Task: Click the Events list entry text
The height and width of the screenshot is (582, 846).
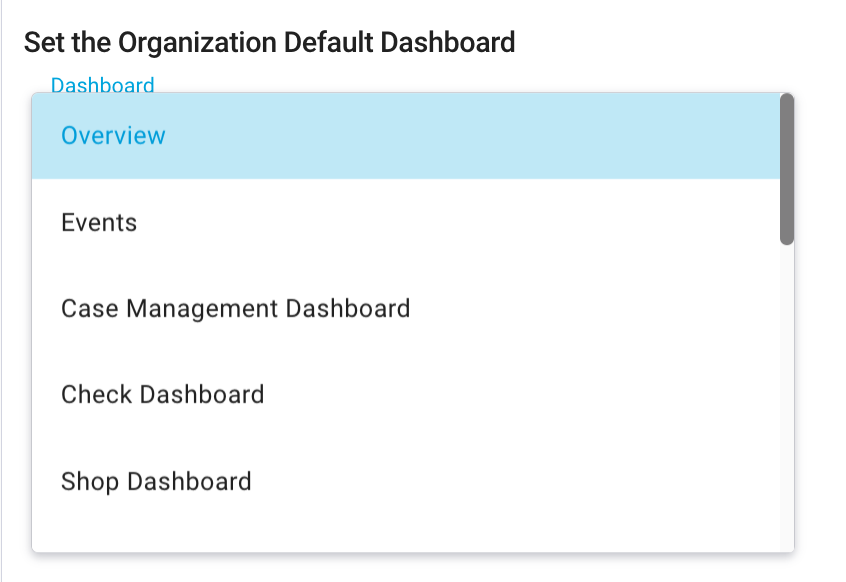Action: click(99, 222)
